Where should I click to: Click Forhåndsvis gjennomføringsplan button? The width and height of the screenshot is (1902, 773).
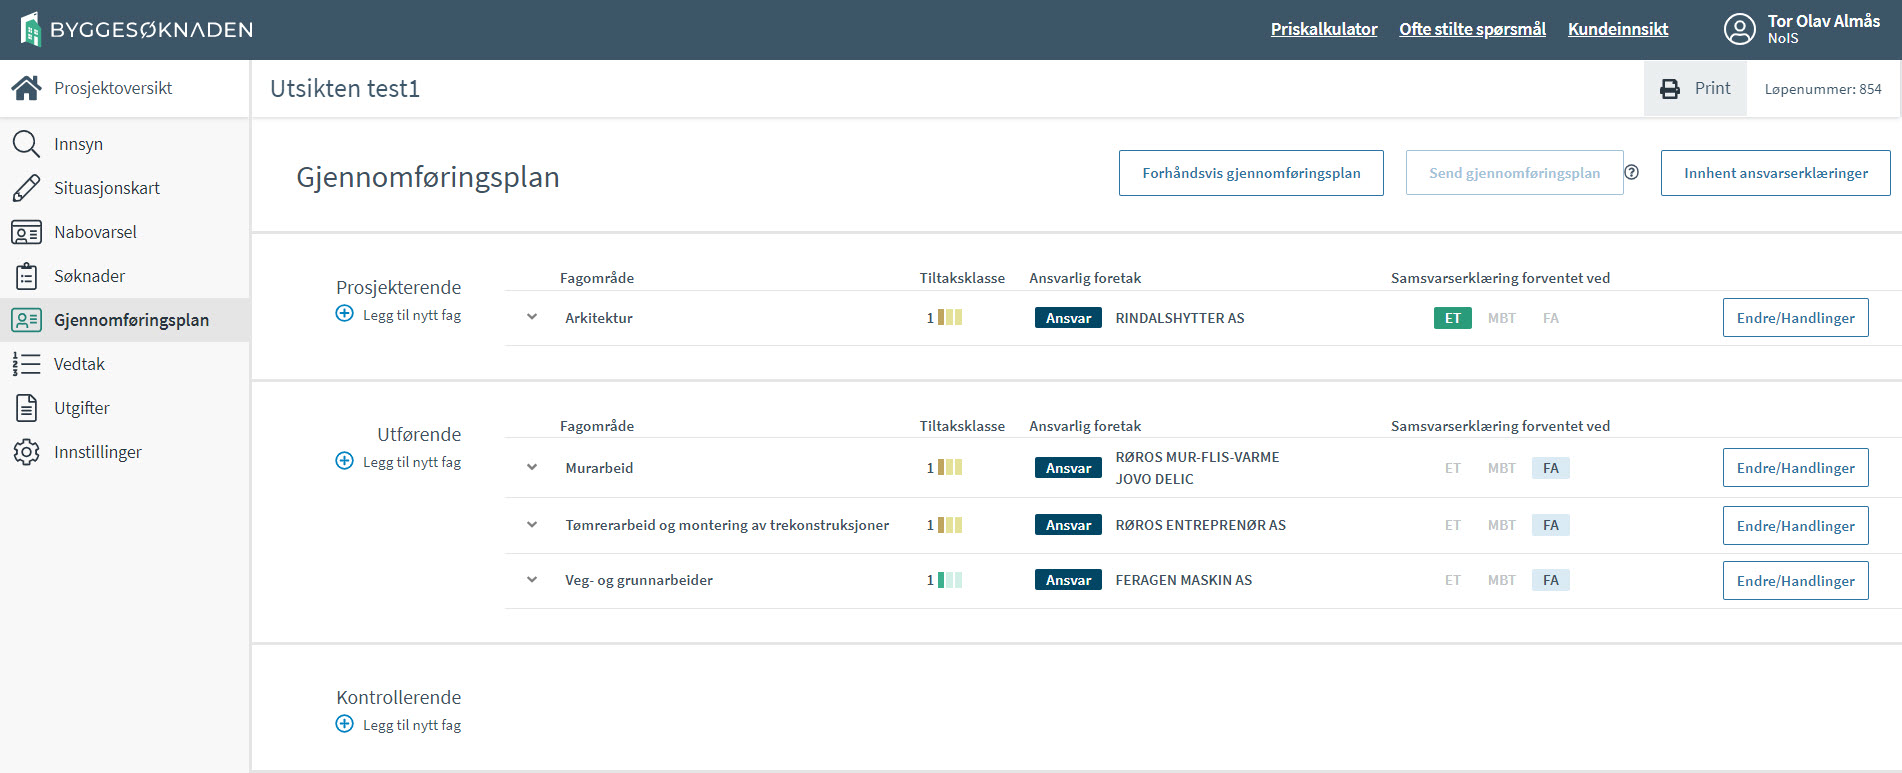1251,173
